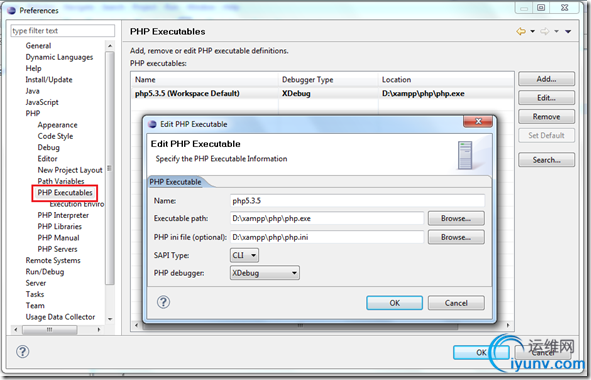Select General in the preferences tree
Screen dimensions: 591x380
[38, 46]
